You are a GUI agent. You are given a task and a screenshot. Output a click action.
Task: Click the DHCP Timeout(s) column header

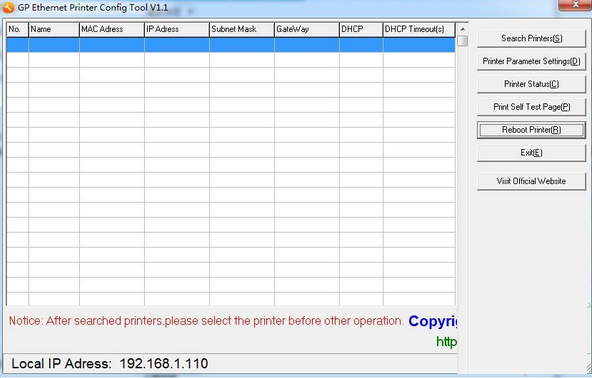tap(419, 29)
